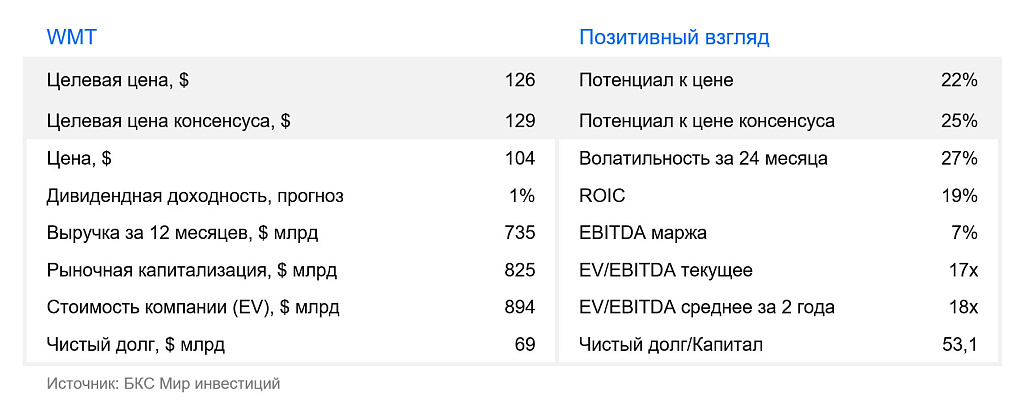Click the WMT ticker heading

(x=71, y=37)
